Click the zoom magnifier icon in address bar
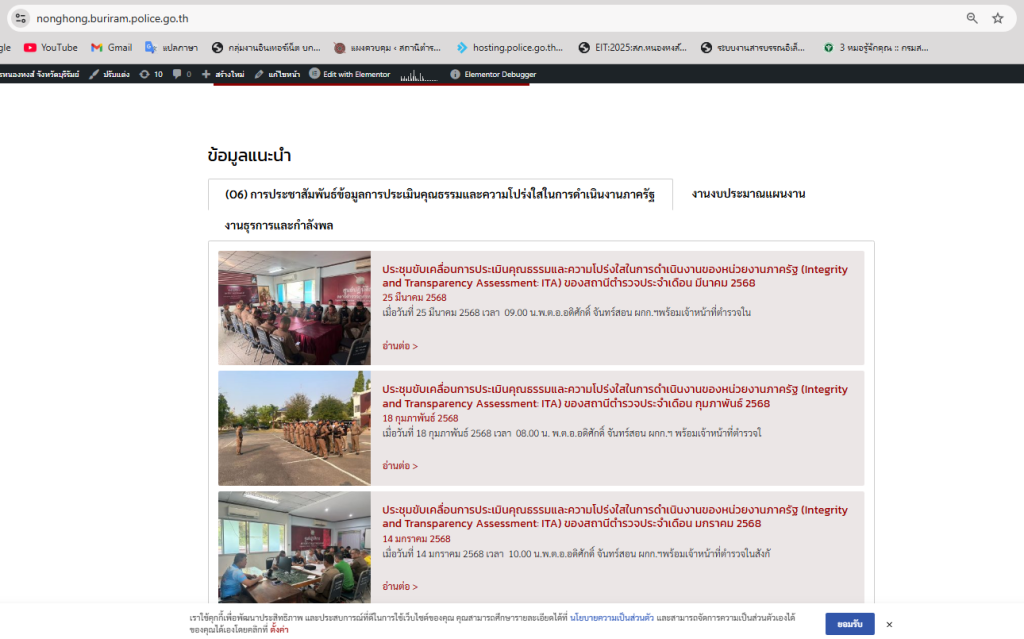 point(972,18)
